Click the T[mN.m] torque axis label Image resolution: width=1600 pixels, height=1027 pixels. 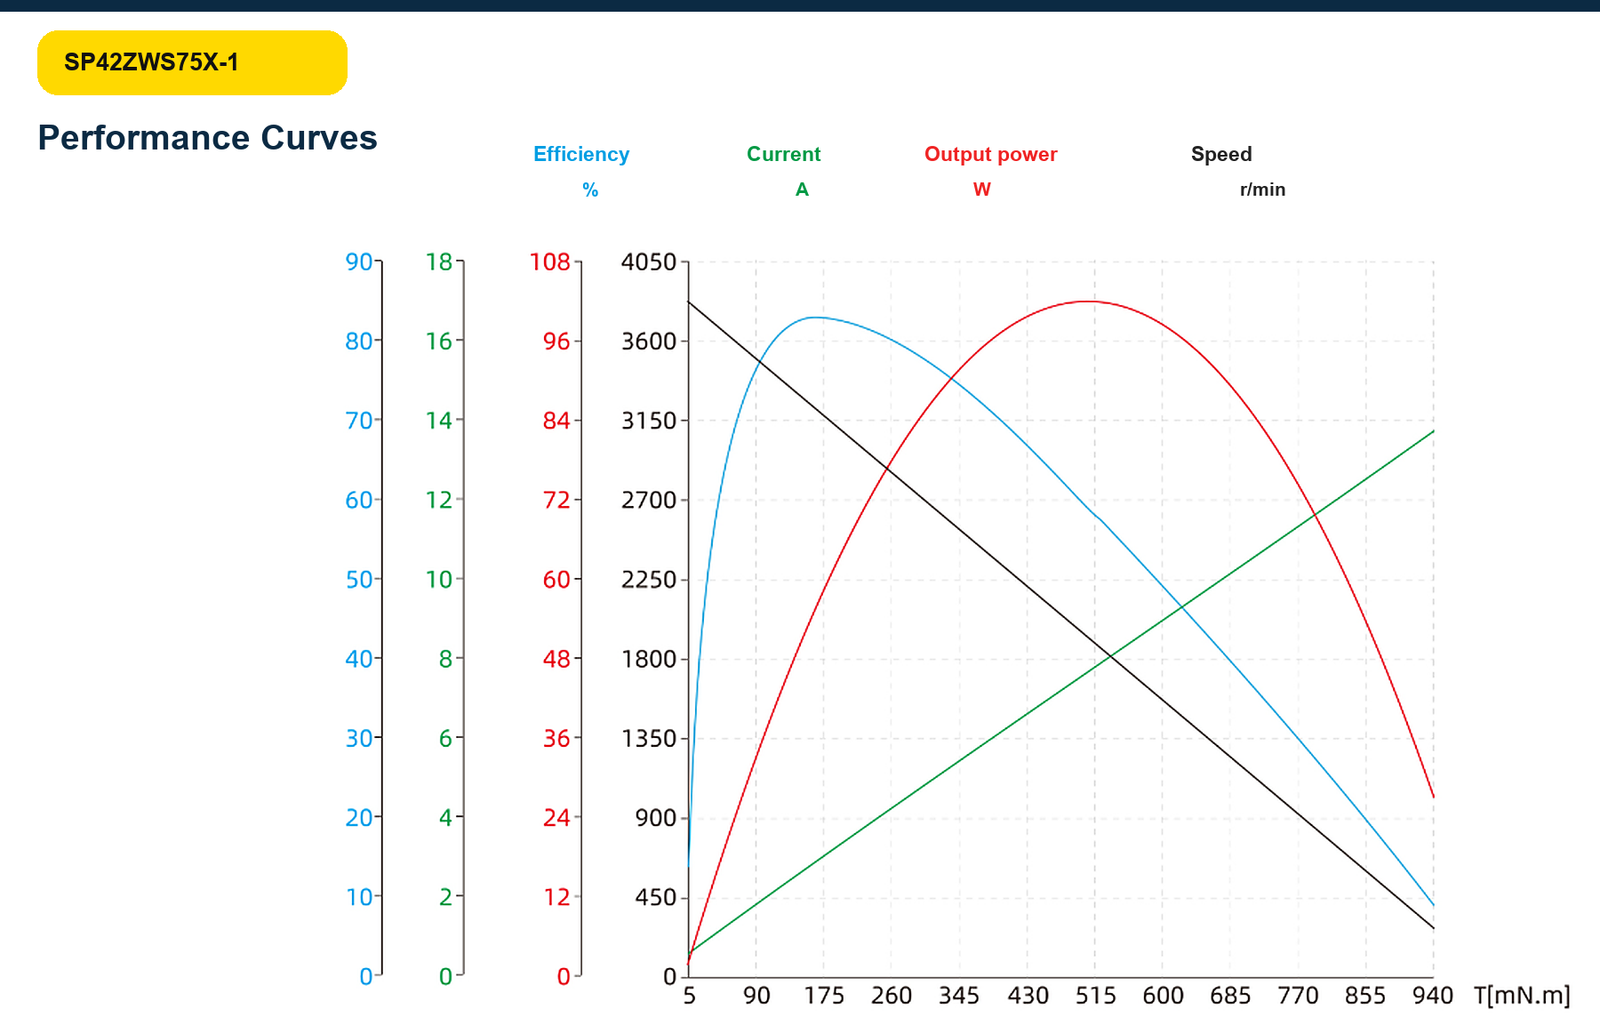(x=1522, y=996)
